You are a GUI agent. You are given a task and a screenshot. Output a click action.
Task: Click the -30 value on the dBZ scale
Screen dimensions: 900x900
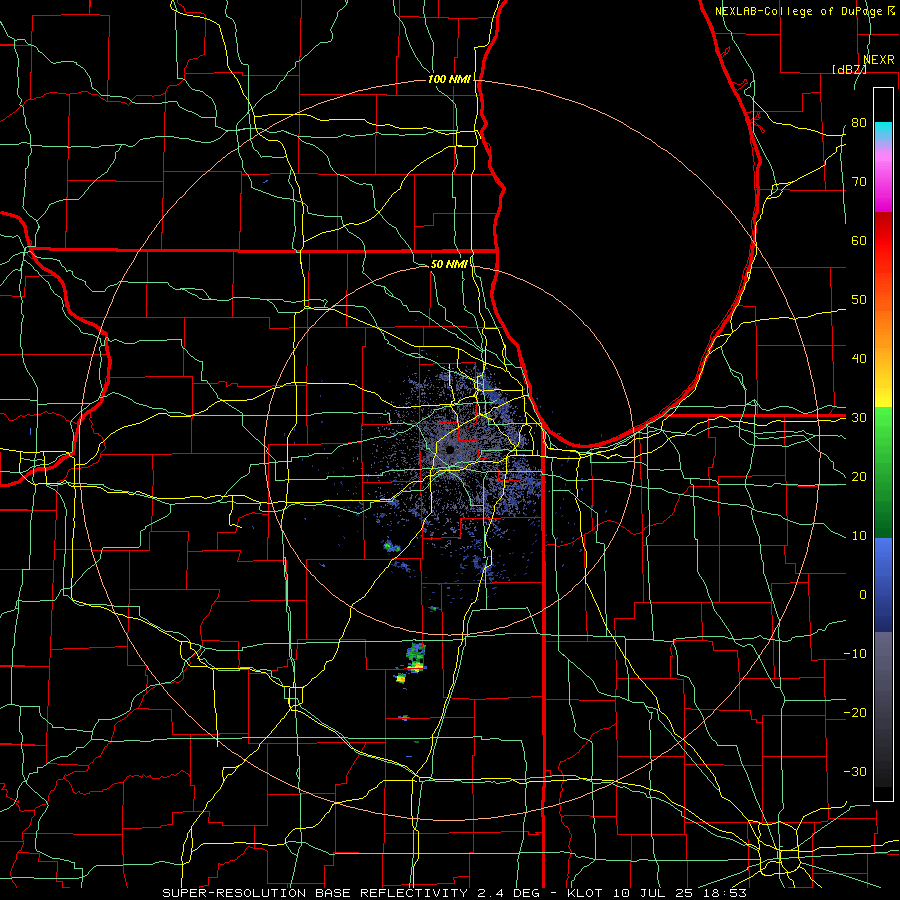855,771
